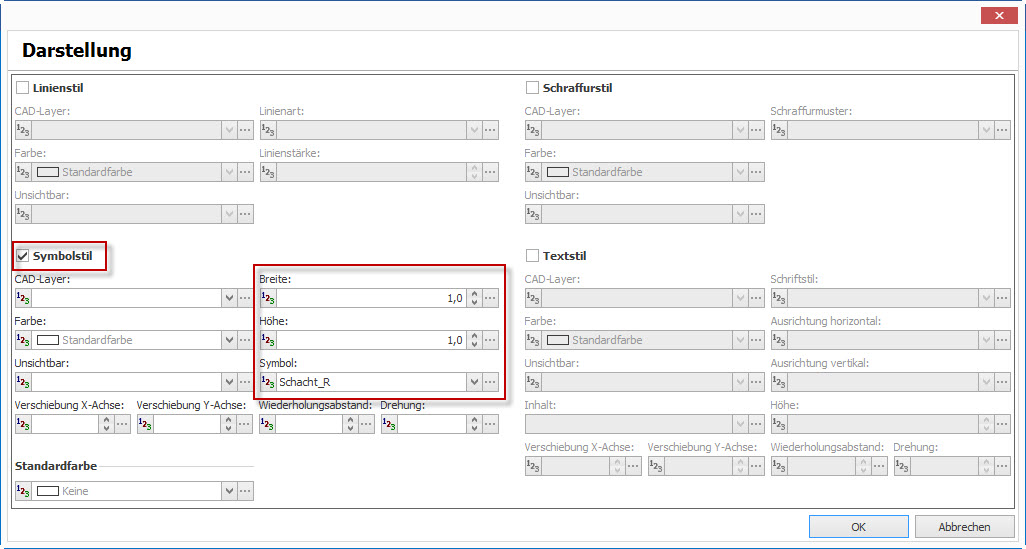The image size is (1026, 549).
Task: Uncheck the Symbolstil checkbox
Action: [22, 256]
